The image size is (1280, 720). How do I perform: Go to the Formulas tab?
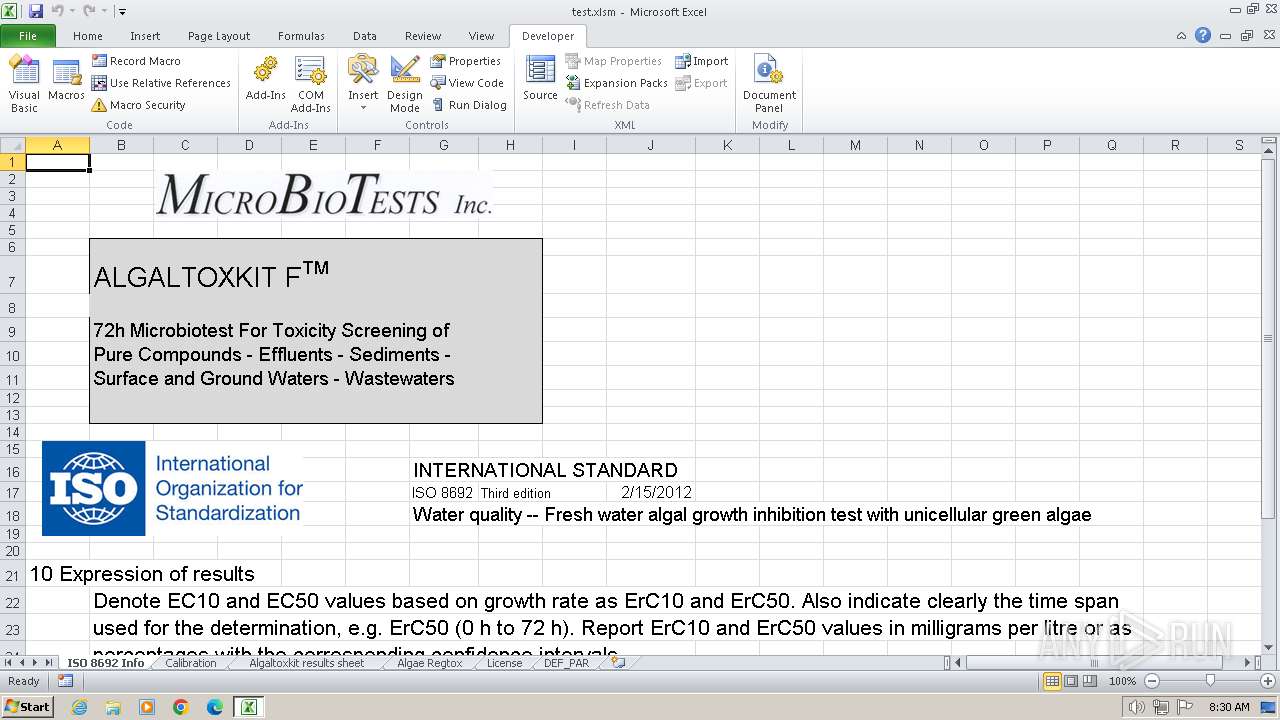point(301,36)
